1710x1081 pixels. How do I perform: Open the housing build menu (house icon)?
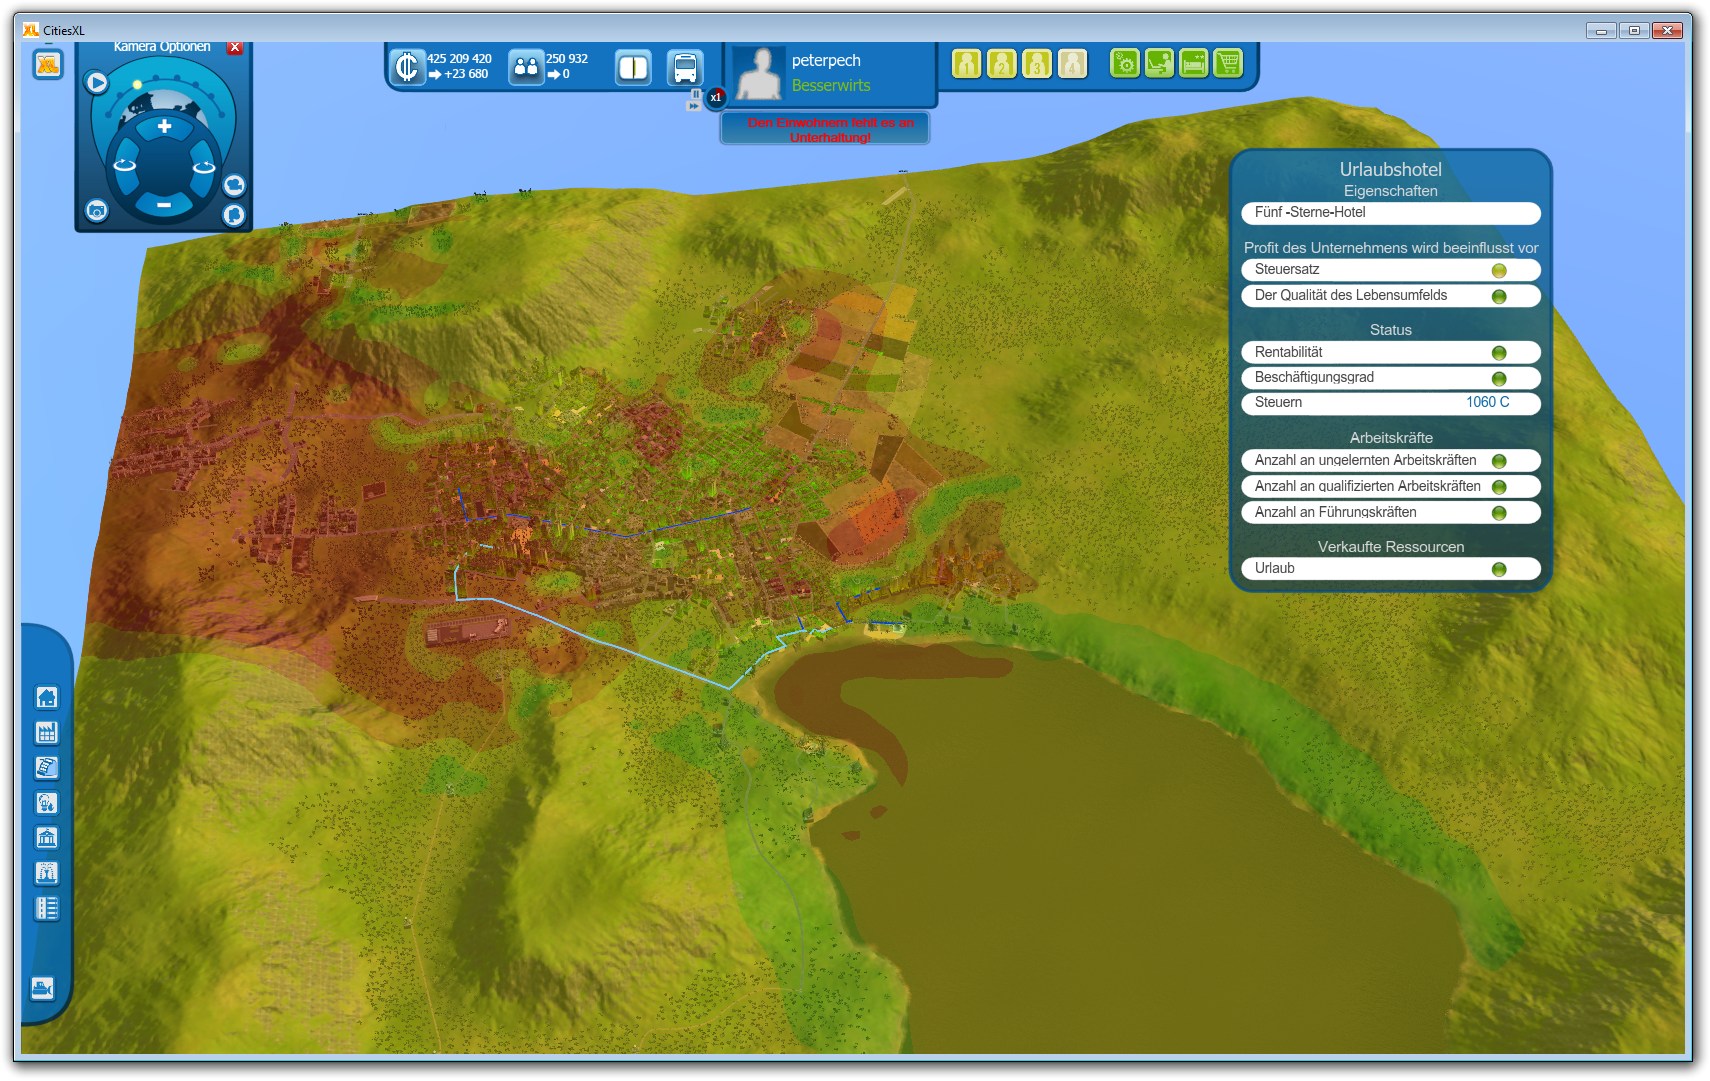(x=47, y=698)
